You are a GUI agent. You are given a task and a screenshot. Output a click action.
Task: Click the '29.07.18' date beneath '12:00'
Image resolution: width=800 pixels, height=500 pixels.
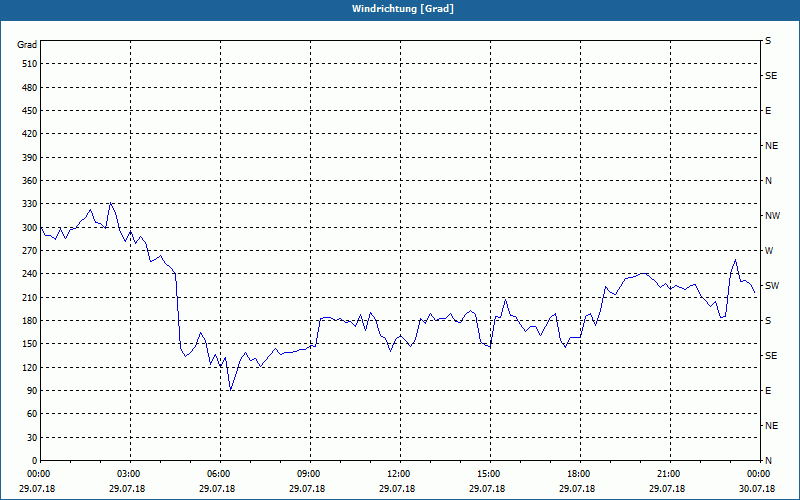(x=396, y=489)
